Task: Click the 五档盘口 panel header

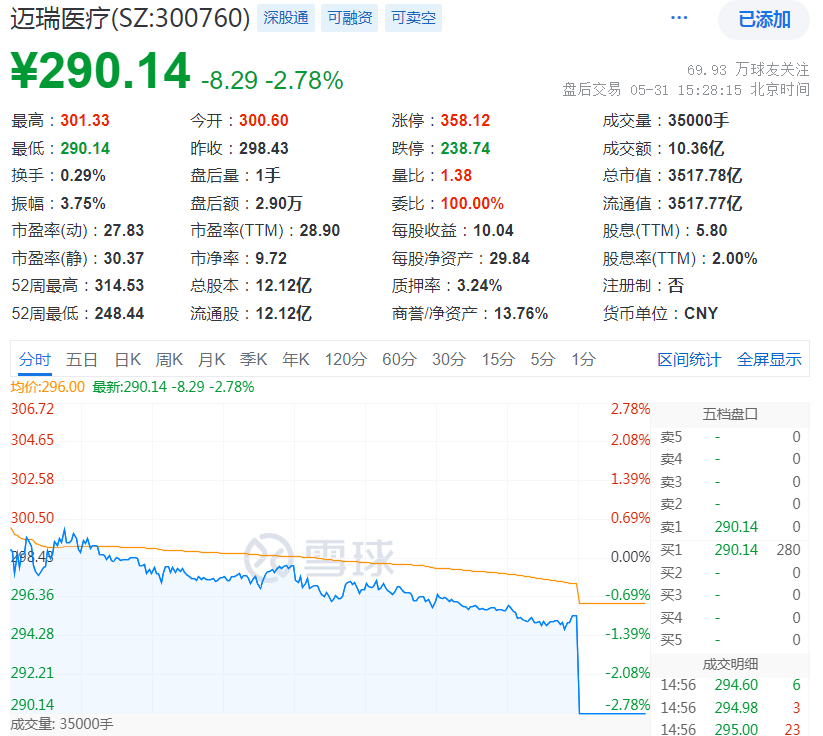Action: pos(730,415)
